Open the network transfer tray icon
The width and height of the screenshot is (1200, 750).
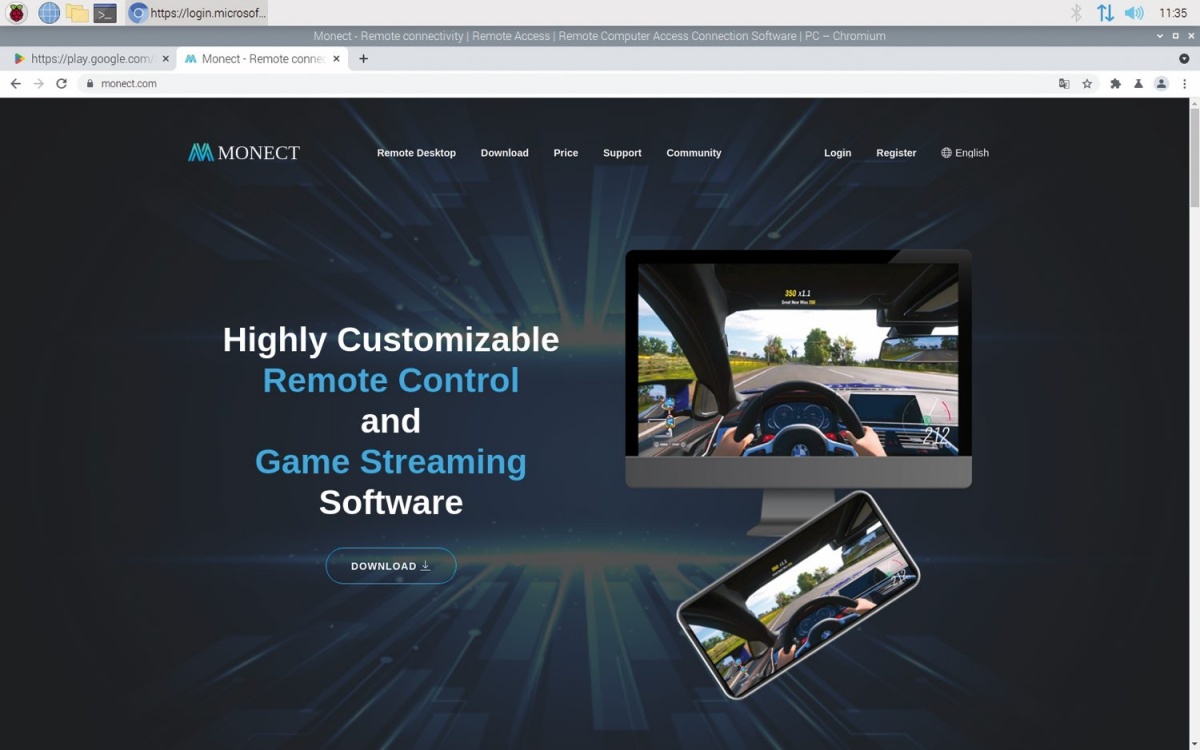click(1105, 13)
